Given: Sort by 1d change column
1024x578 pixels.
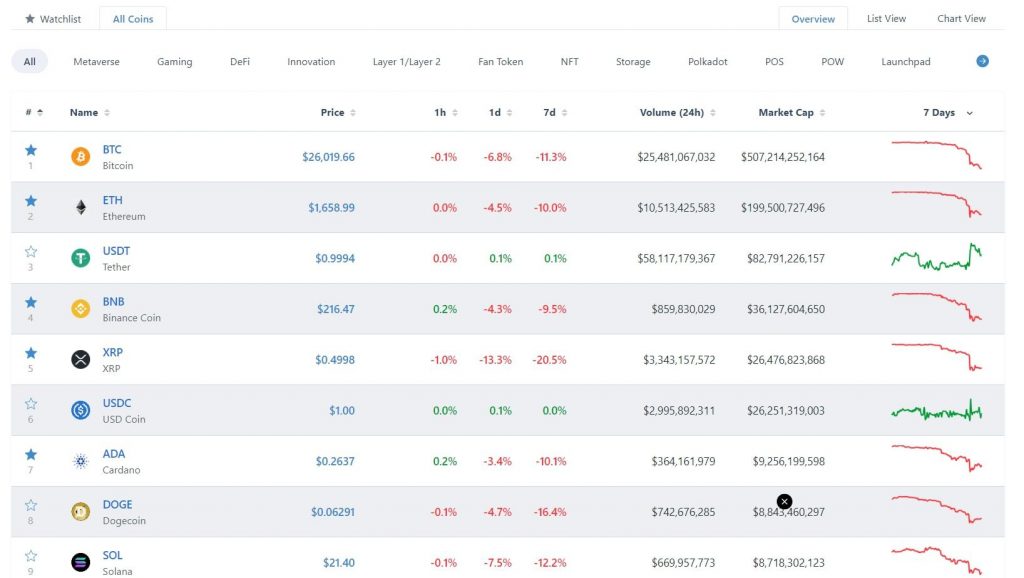Looking at the screenshot, I should tap(500, 112).
